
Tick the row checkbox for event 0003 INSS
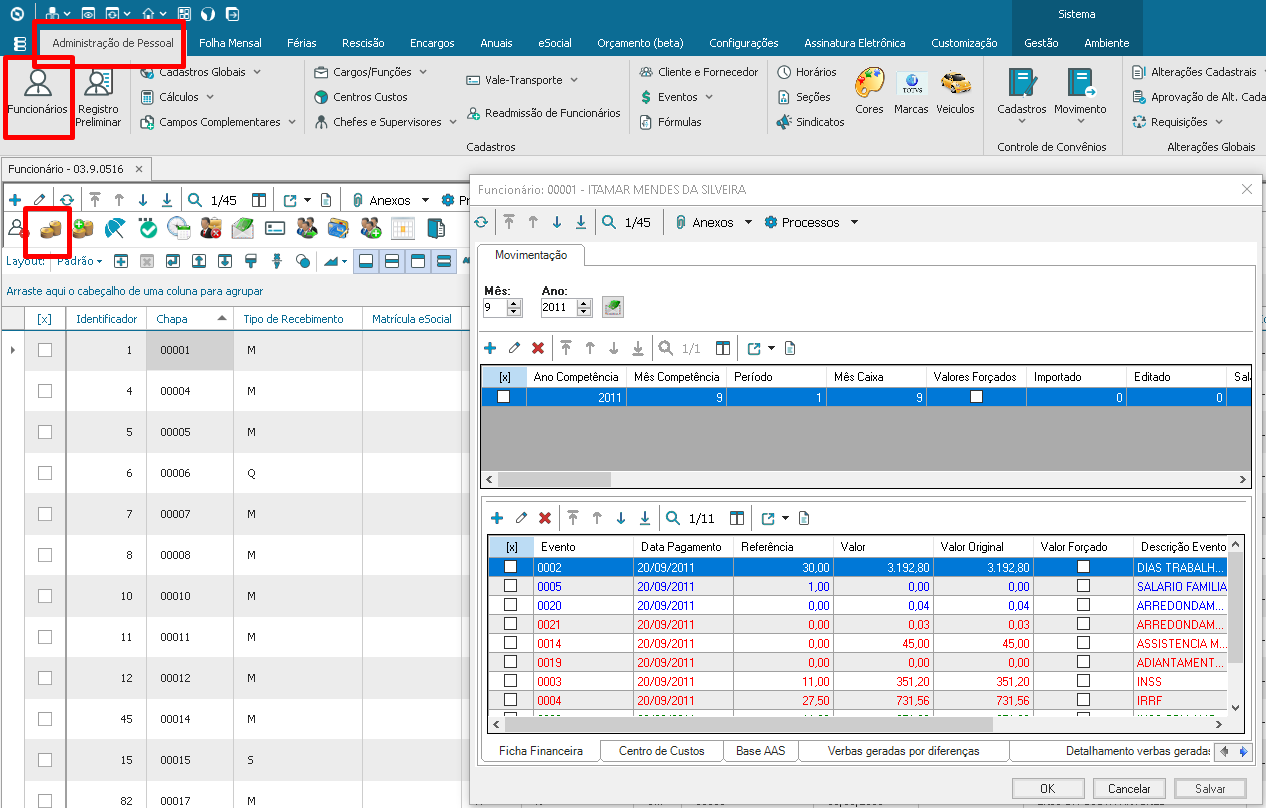click(510, 681)
